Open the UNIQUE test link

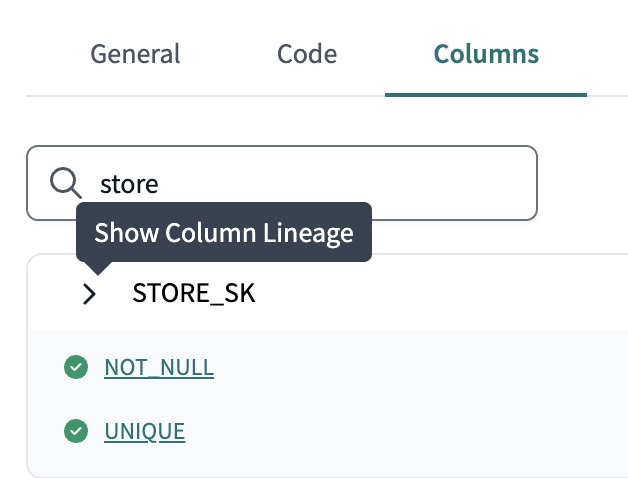point(144,432)
